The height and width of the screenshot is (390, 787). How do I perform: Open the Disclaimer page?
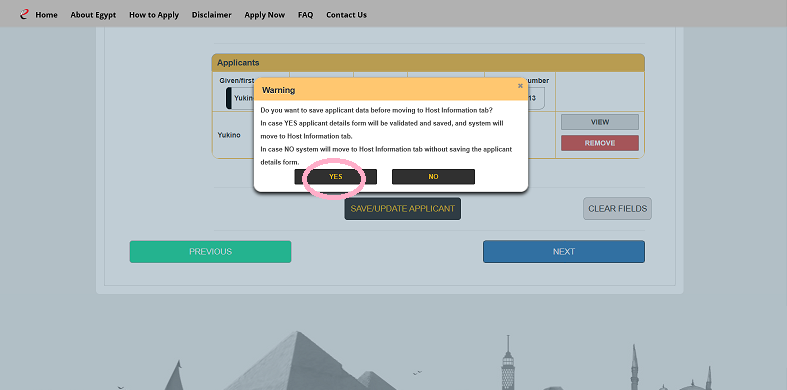point(211,15)
